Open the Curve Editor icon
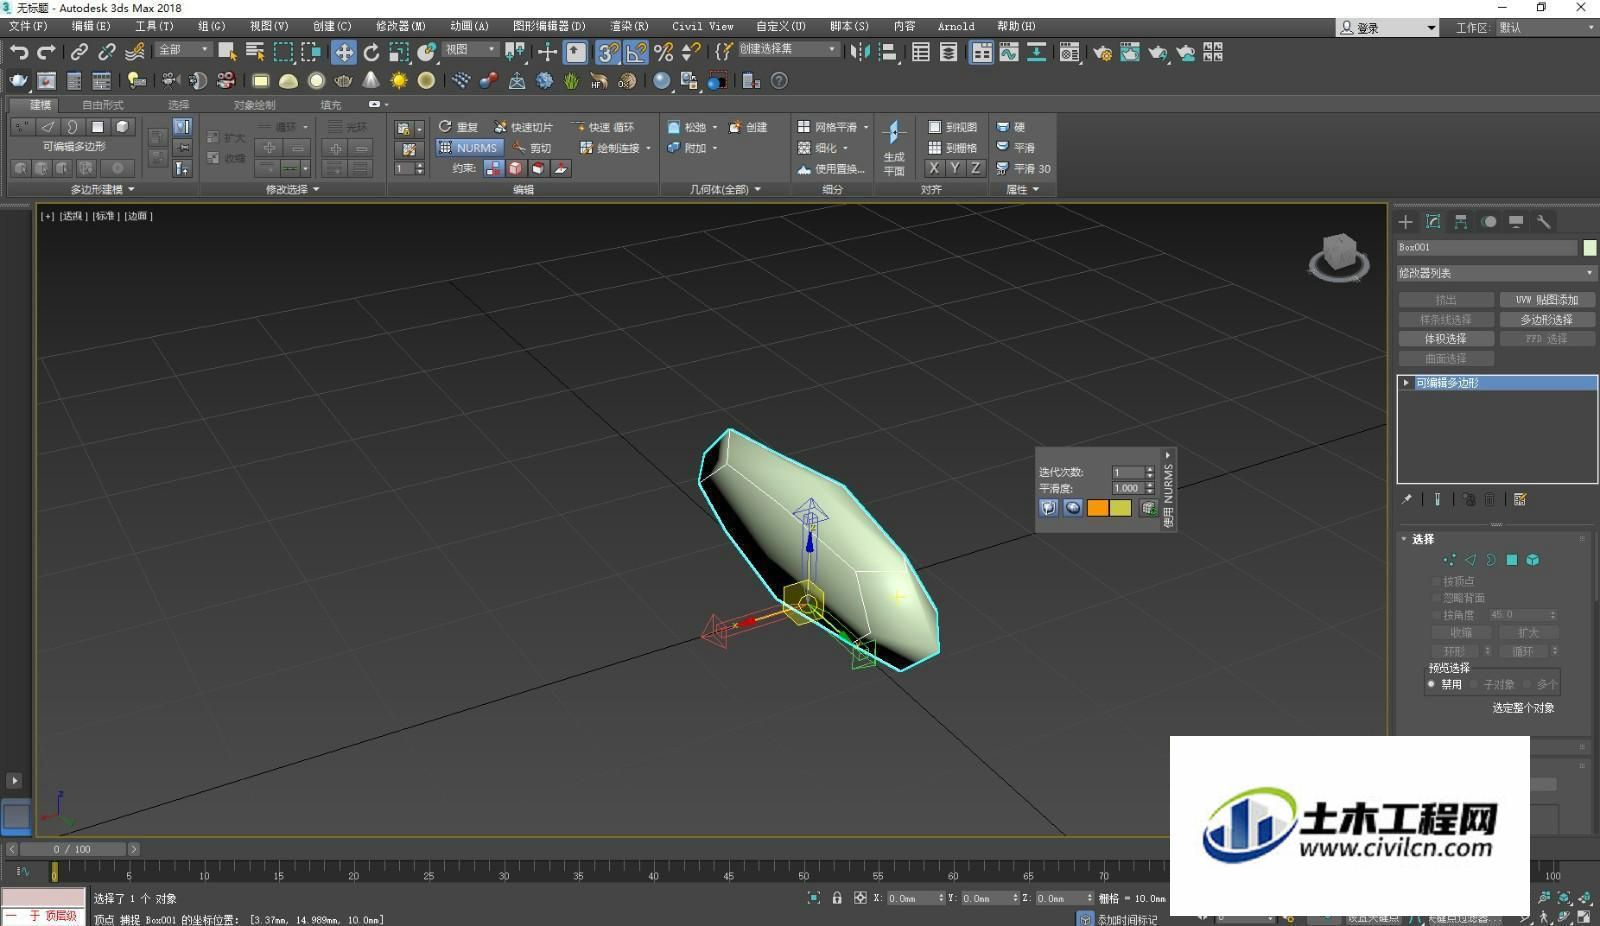This screenshot has width=1600, height=926. [1009, 52]
